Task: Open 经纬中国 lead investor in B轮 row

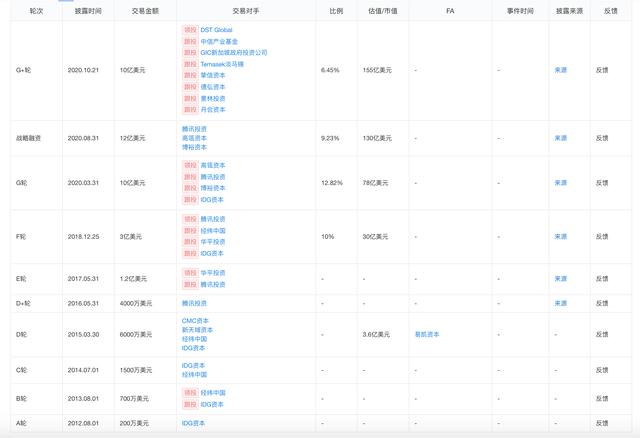Action: pyautogui.click(x=213, y=393)
